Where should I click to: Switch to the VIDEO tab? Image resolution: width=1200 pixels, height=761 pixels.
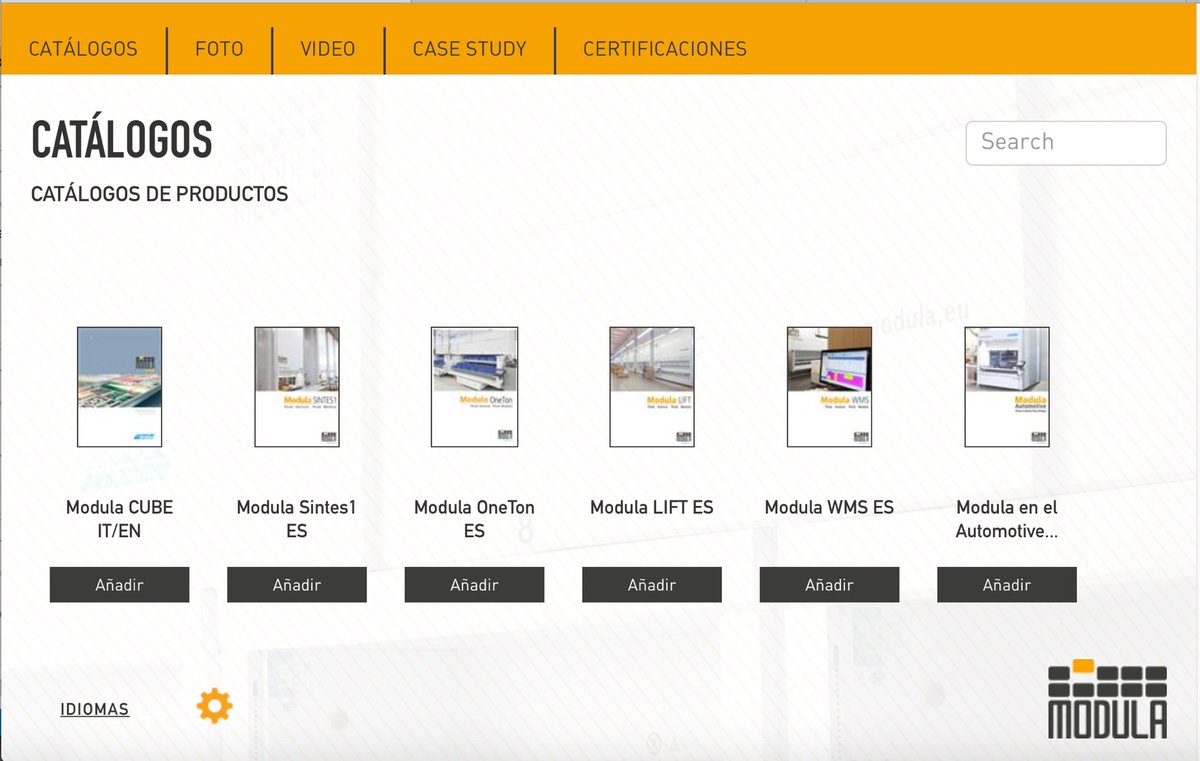click(x=328, y=48)
